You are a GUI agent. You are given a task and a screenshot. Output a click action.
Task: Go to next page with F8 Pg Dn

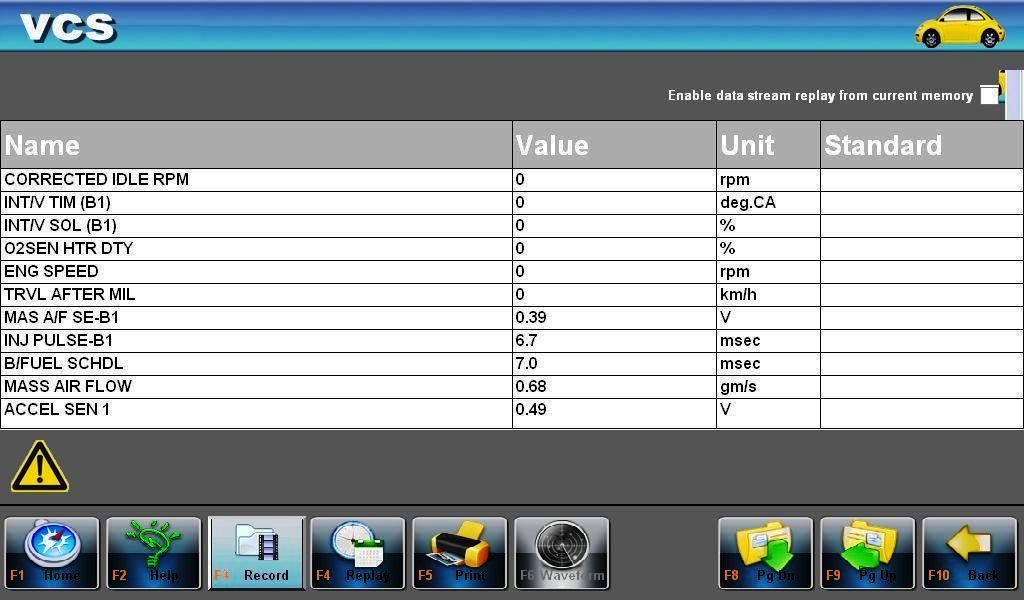click(x=765, y=553)
